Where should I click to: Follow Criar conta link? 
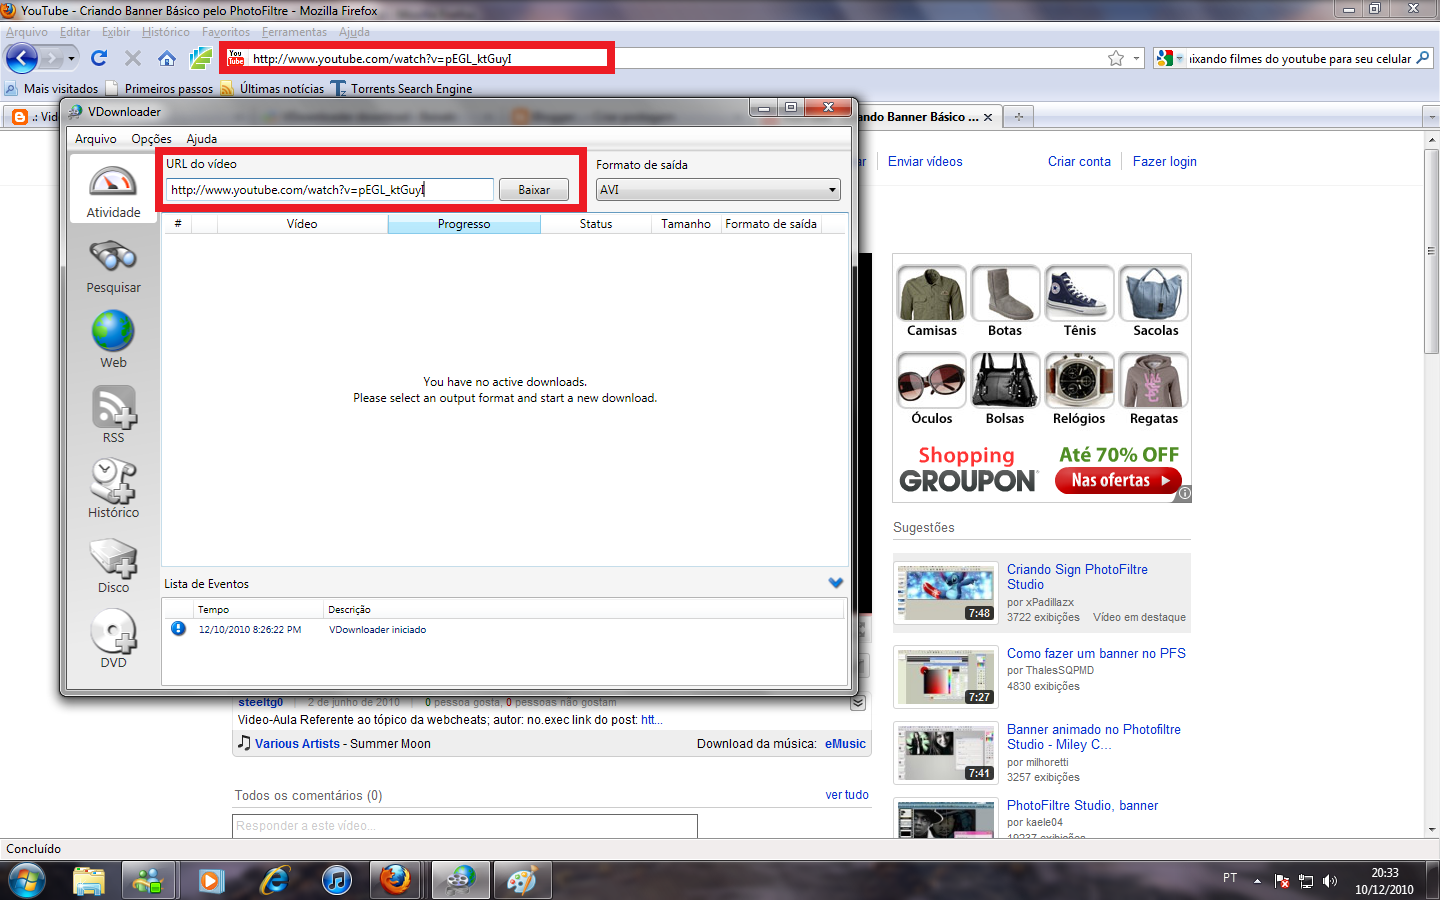[x=1079, y=161]
